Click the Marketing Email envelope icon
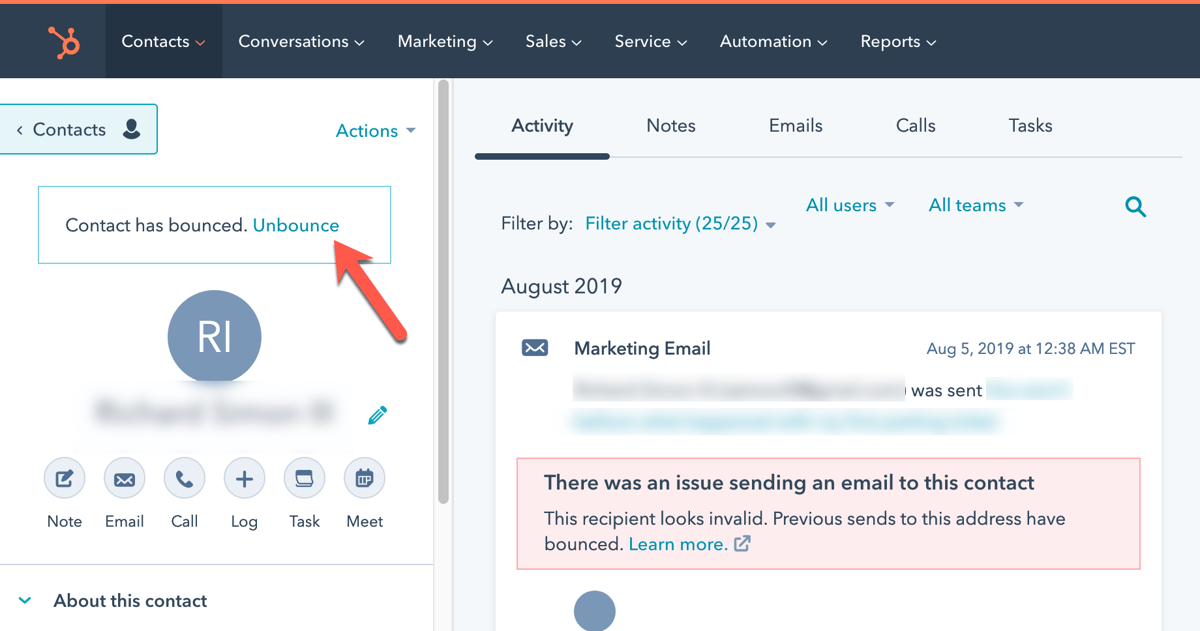1200x631 pixels. (x=534, y=348)
